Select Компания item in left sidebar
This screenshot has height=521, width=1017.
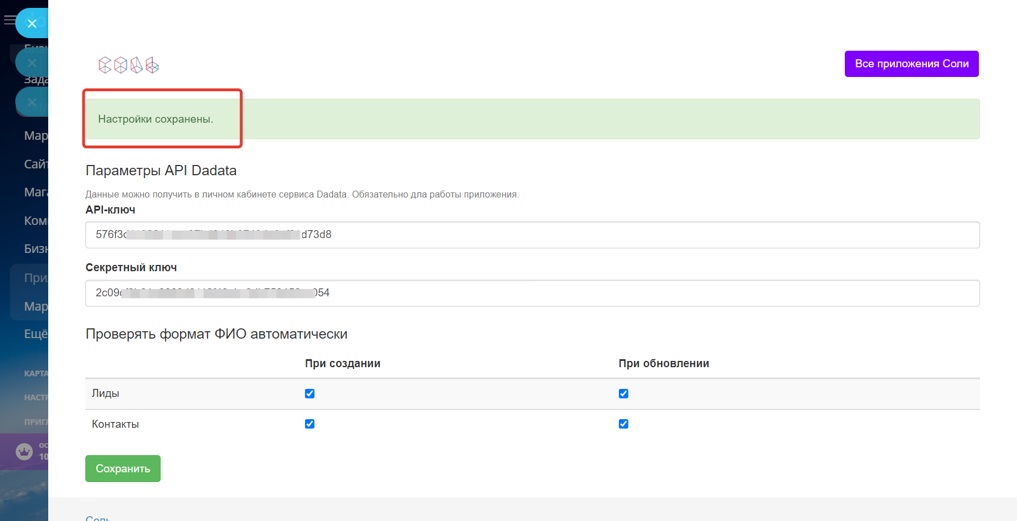click(x=36, y=221)
